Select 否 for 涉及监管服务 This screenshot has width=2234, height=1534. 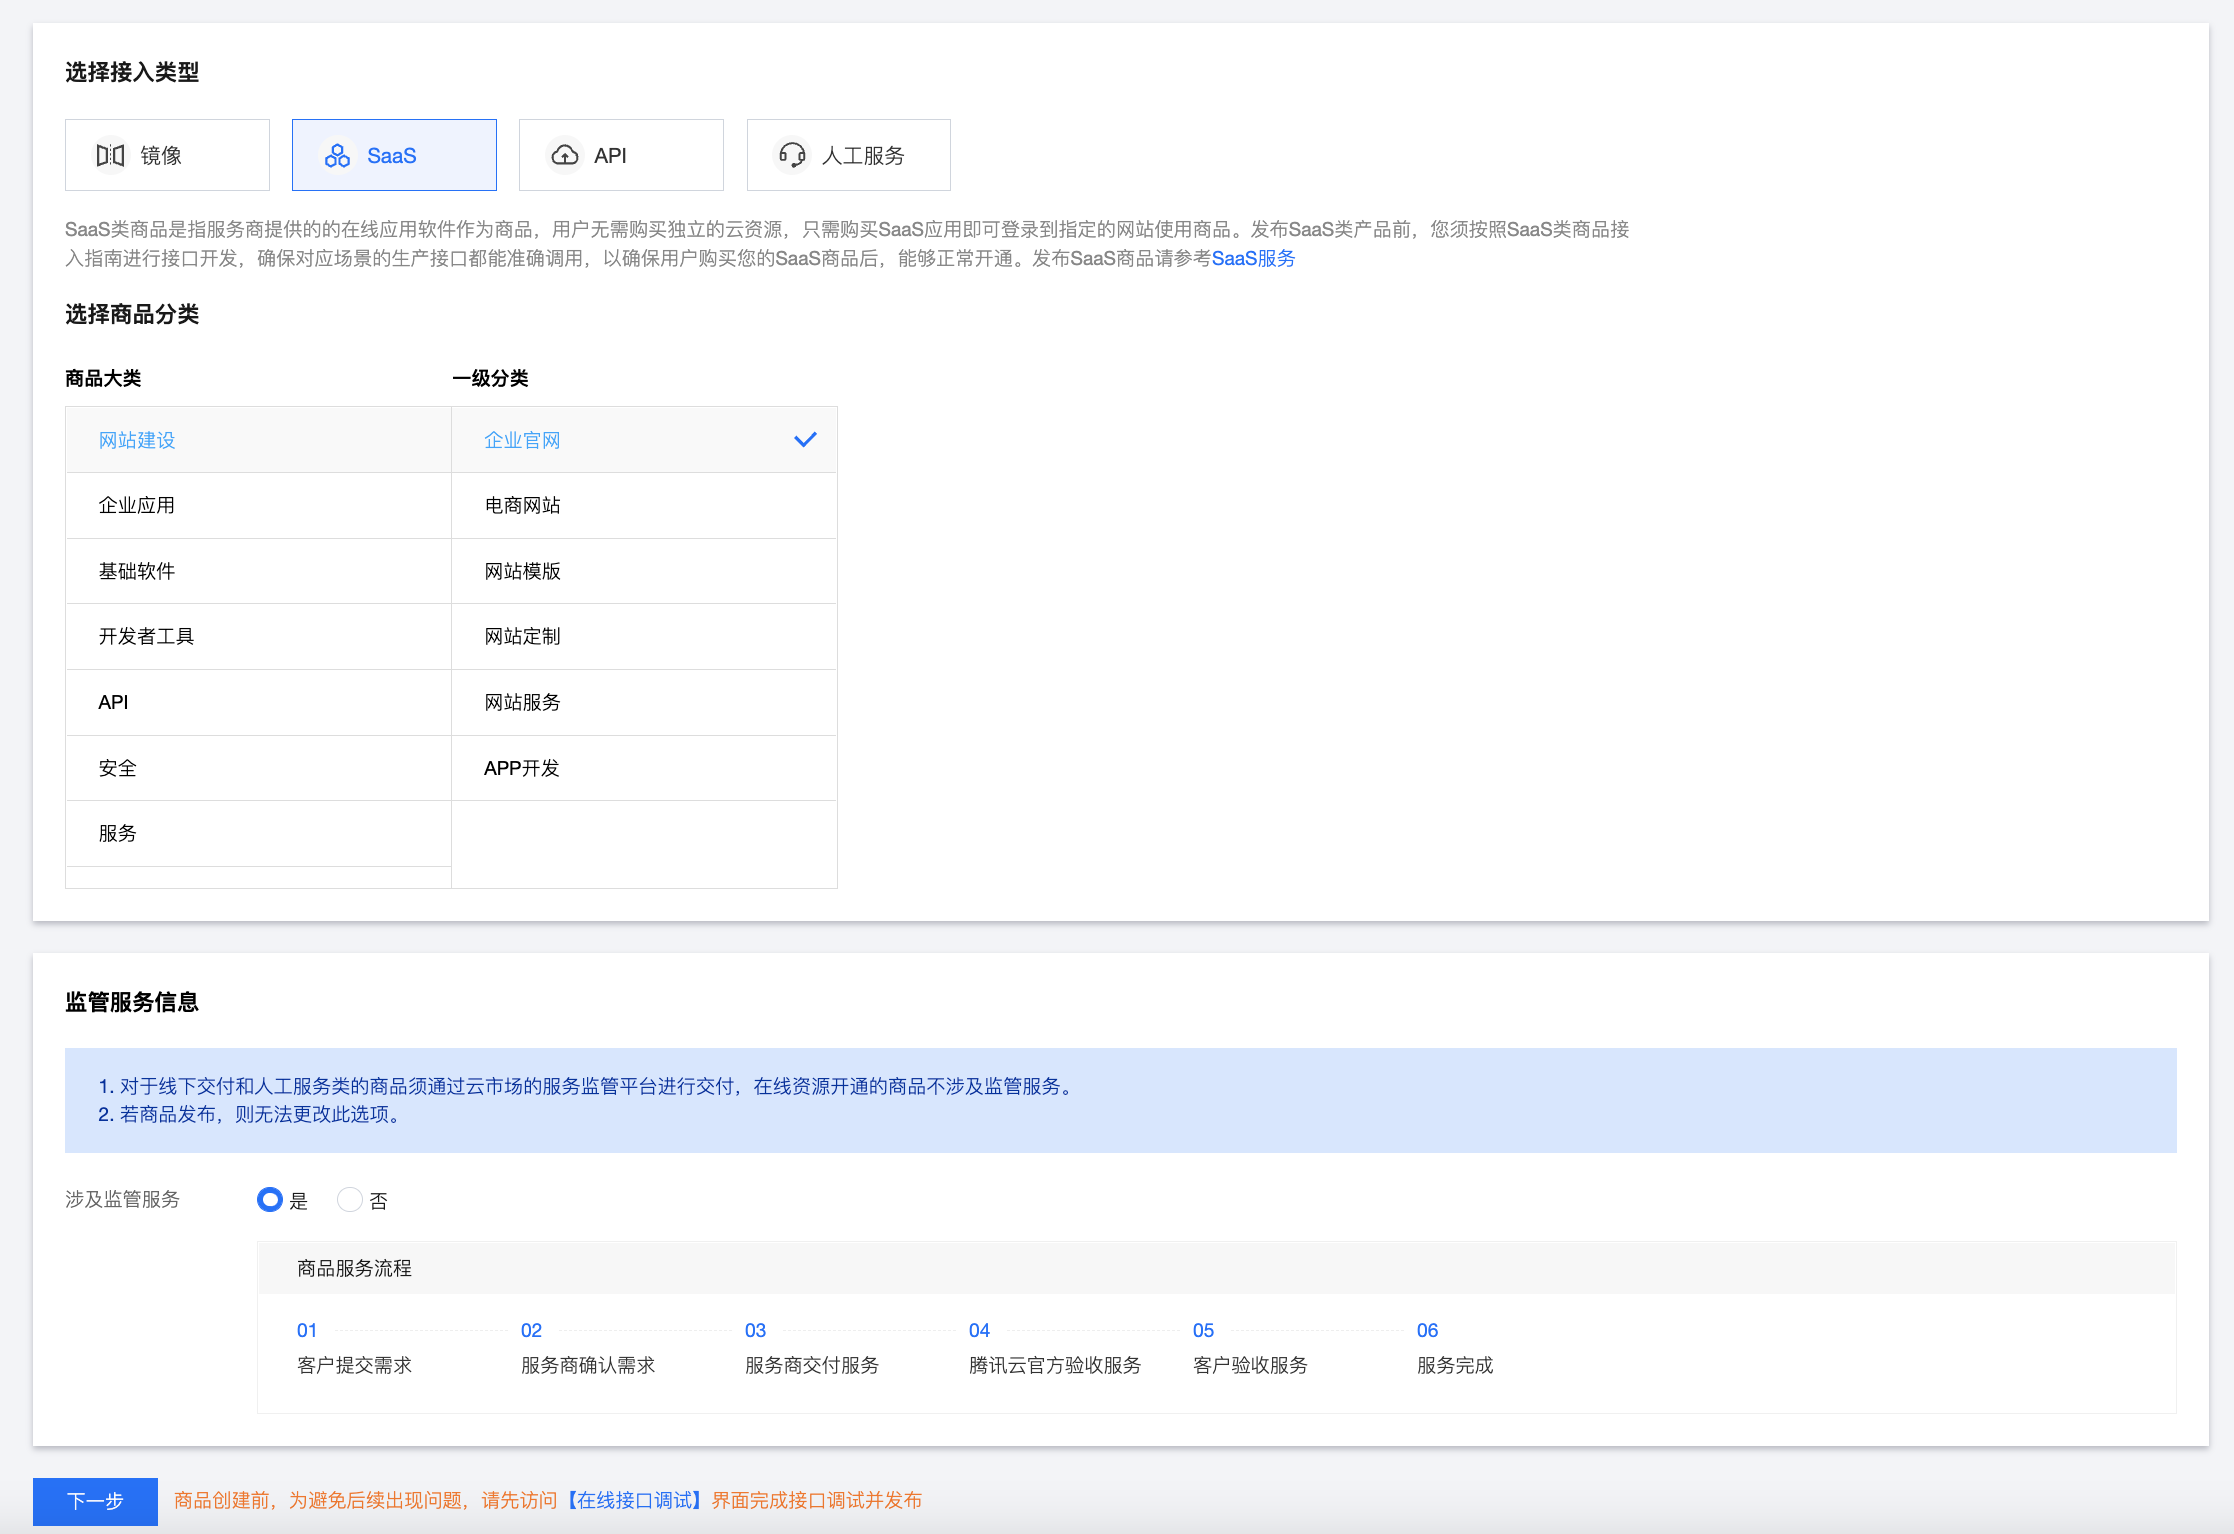pos(349,1200)
